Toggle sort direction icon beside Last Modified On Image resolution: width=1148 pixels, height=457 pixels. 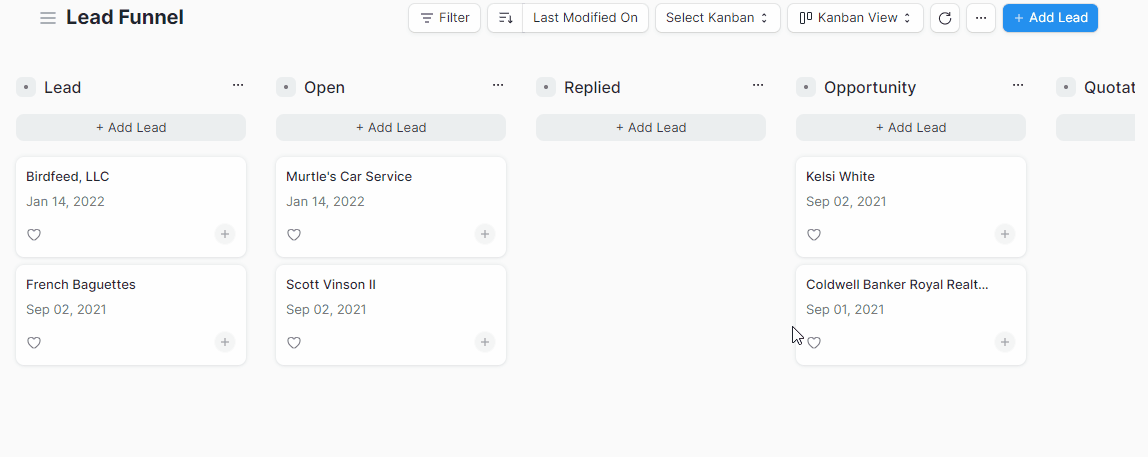505,18
